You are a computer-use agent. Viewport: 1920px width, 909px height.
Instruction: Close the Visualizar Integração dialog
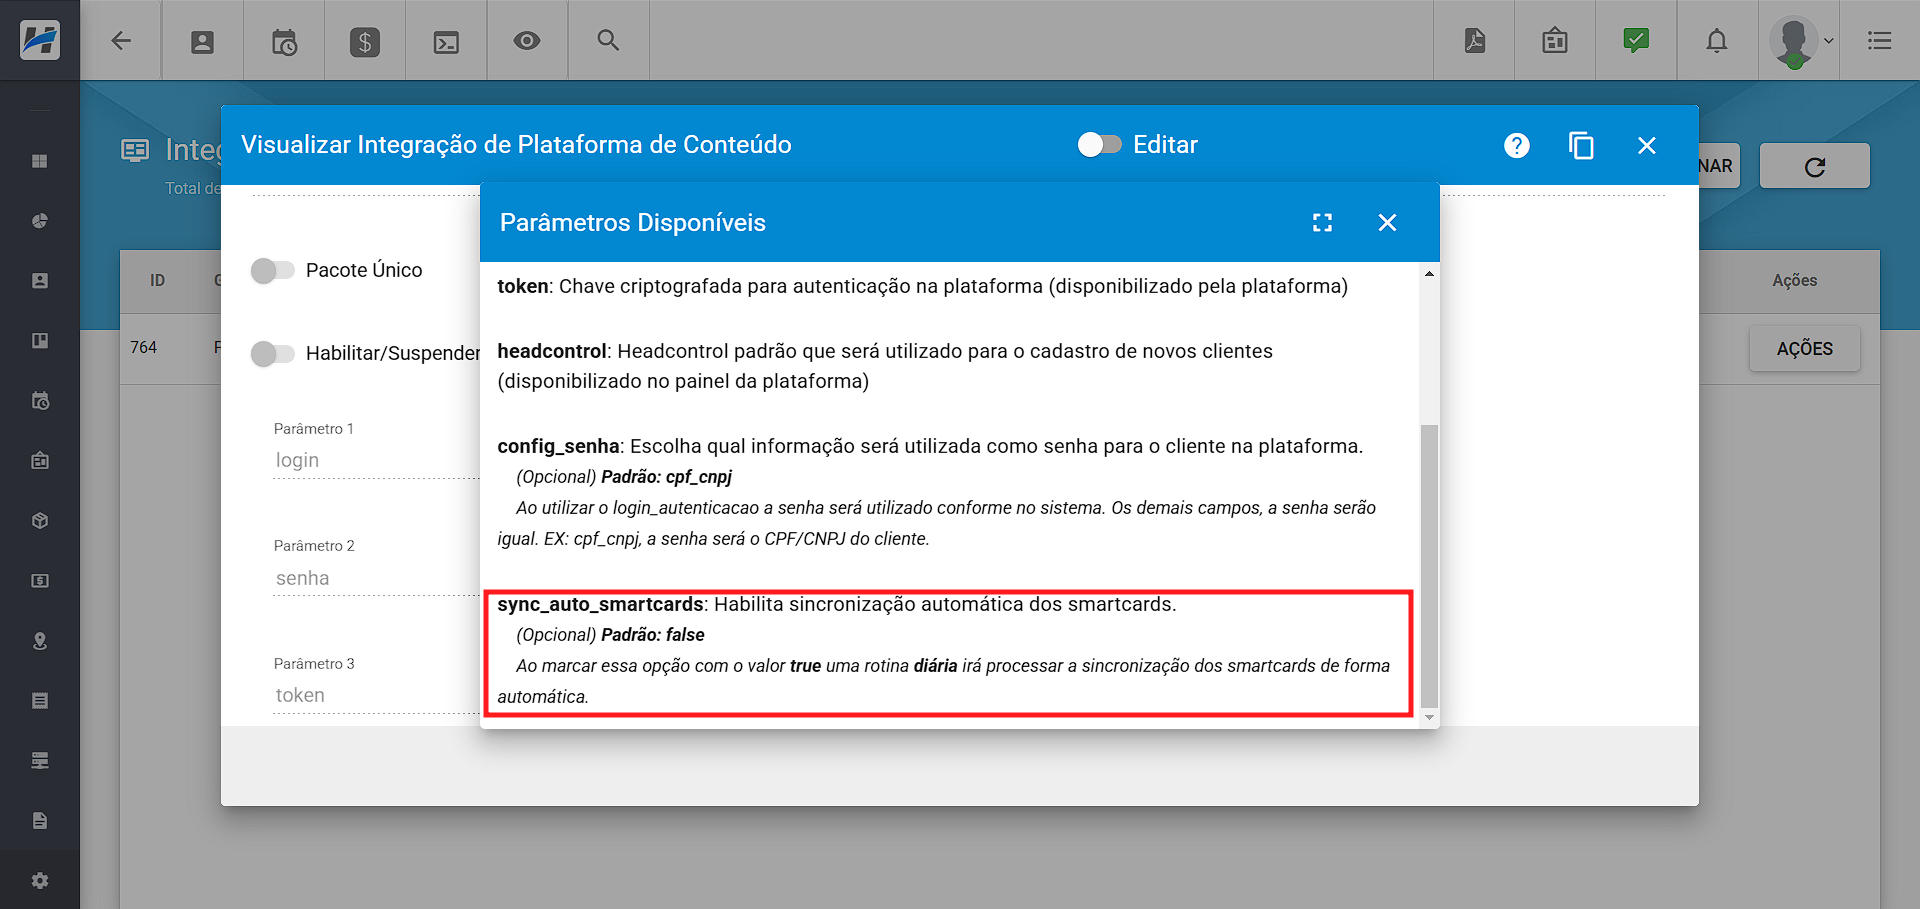pyautogui.click(x=1647, y=145)
